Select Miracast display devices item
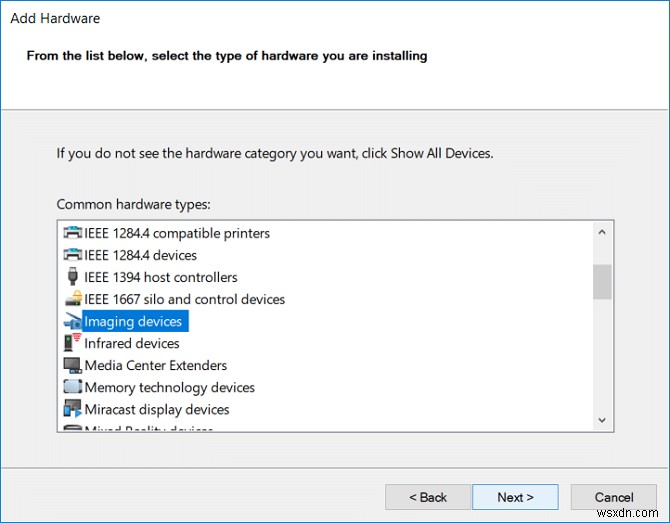 [157, 409]
